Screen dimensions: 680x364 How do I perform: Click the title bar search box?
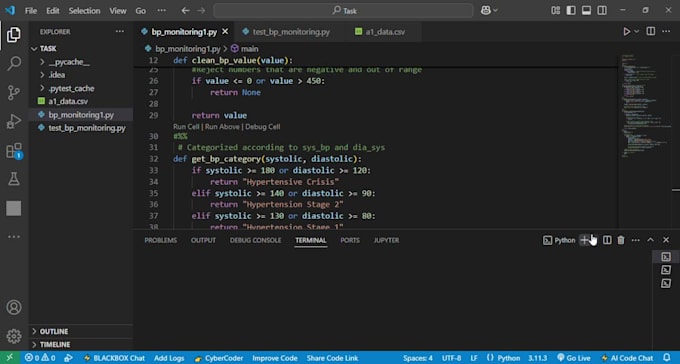tap(343, 10)
